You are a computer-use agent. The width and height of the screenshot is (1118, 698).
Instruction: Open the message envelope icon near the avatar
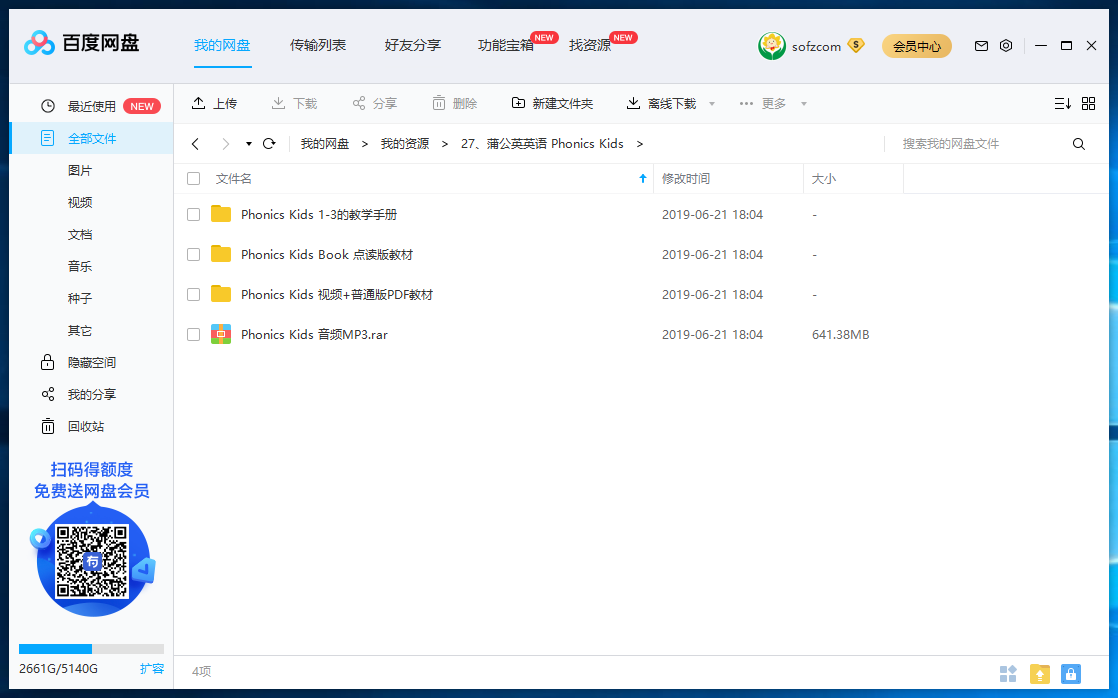981,45
